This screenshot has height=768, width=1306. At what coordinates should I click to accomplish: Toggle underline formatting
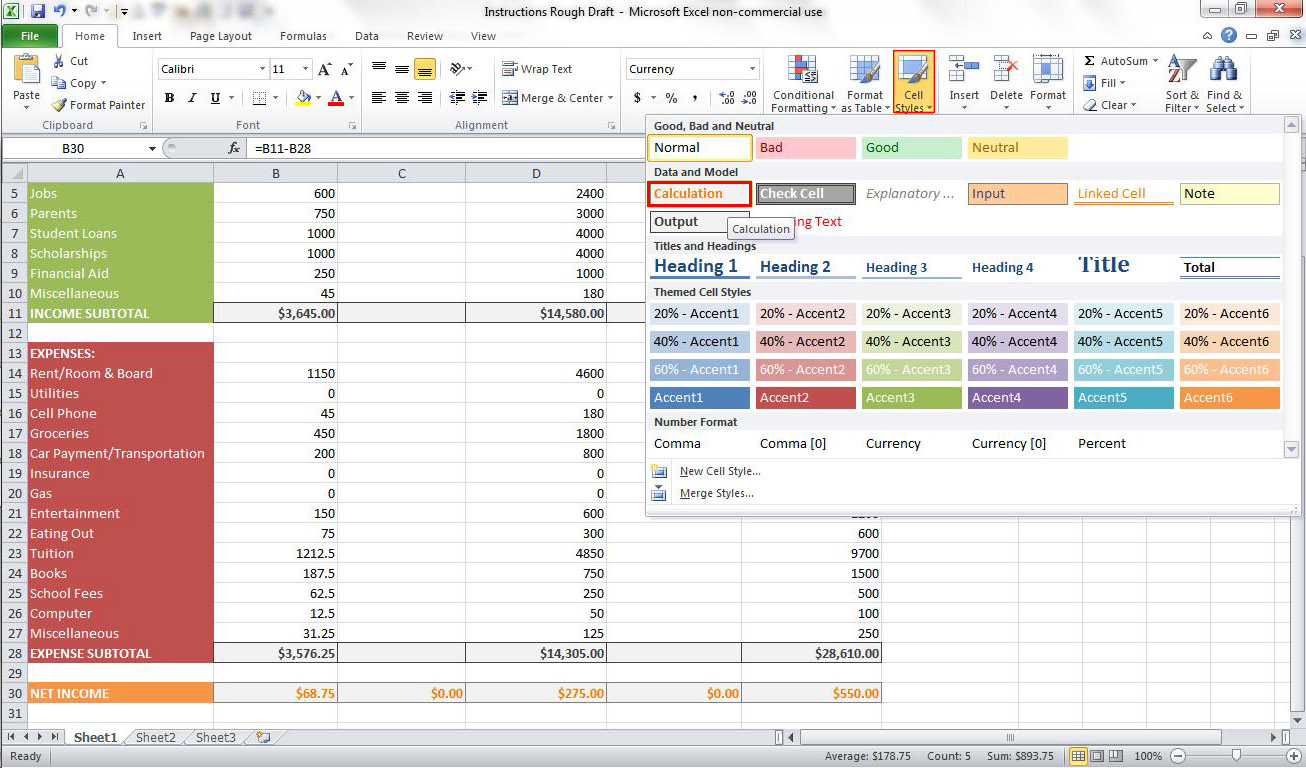click(x=216, y=98)
